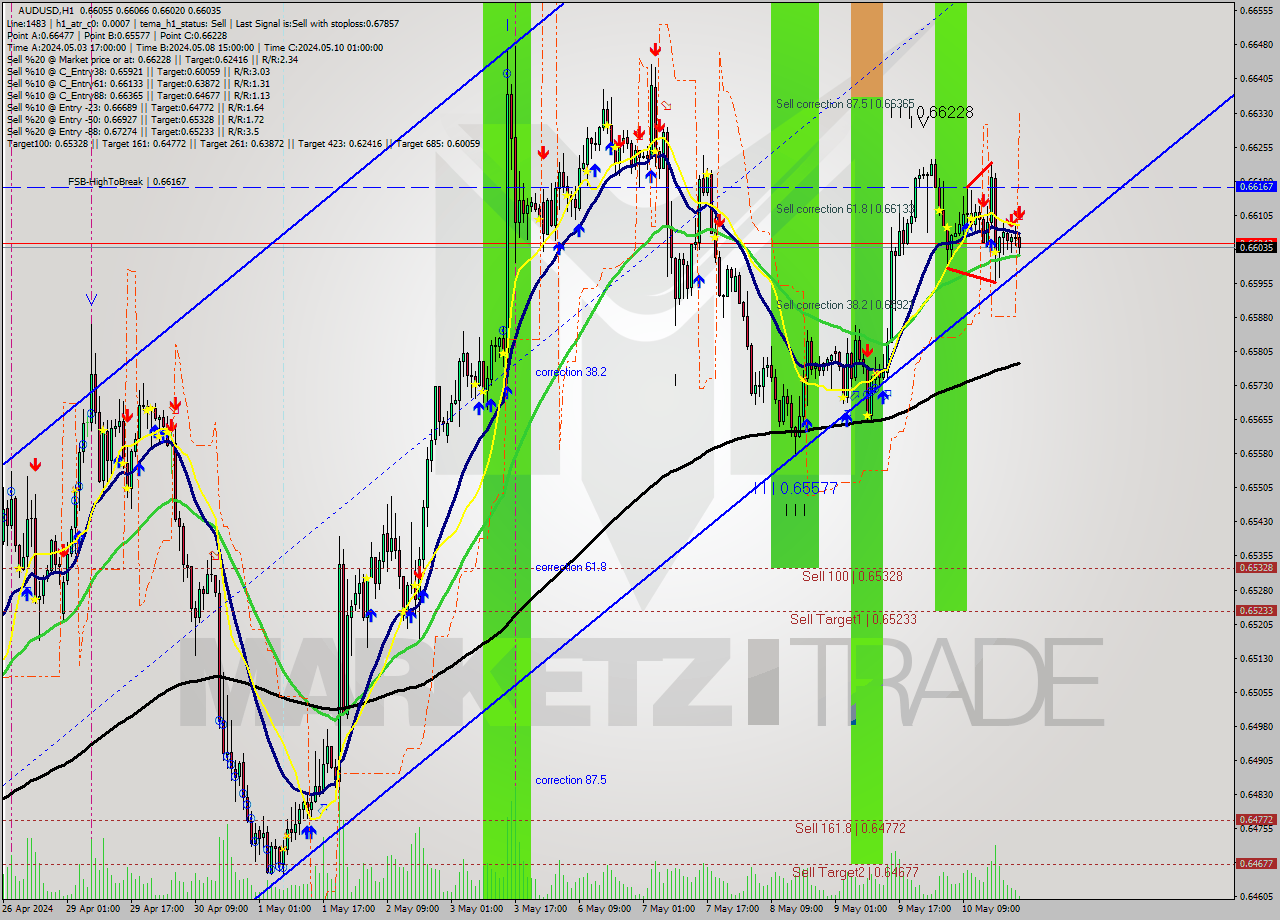Click the Sell correction 61.8 label

(844, 209)
